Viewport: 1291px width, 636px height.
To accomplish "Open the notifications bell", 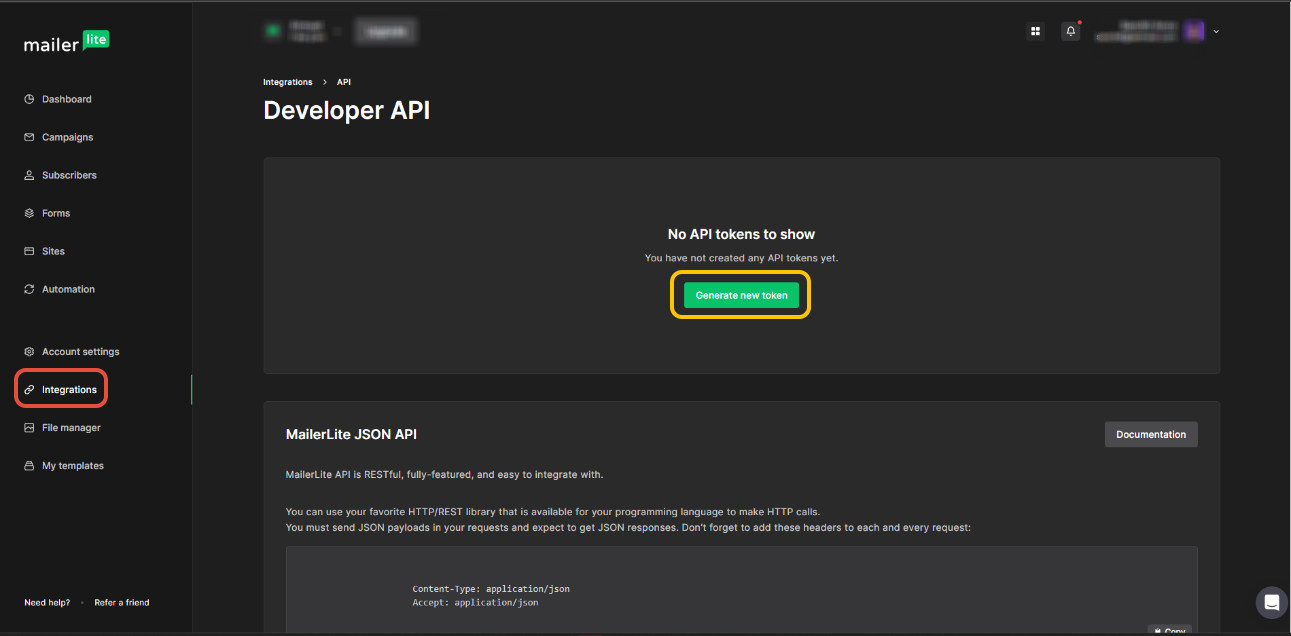I will pos(1071,31).
